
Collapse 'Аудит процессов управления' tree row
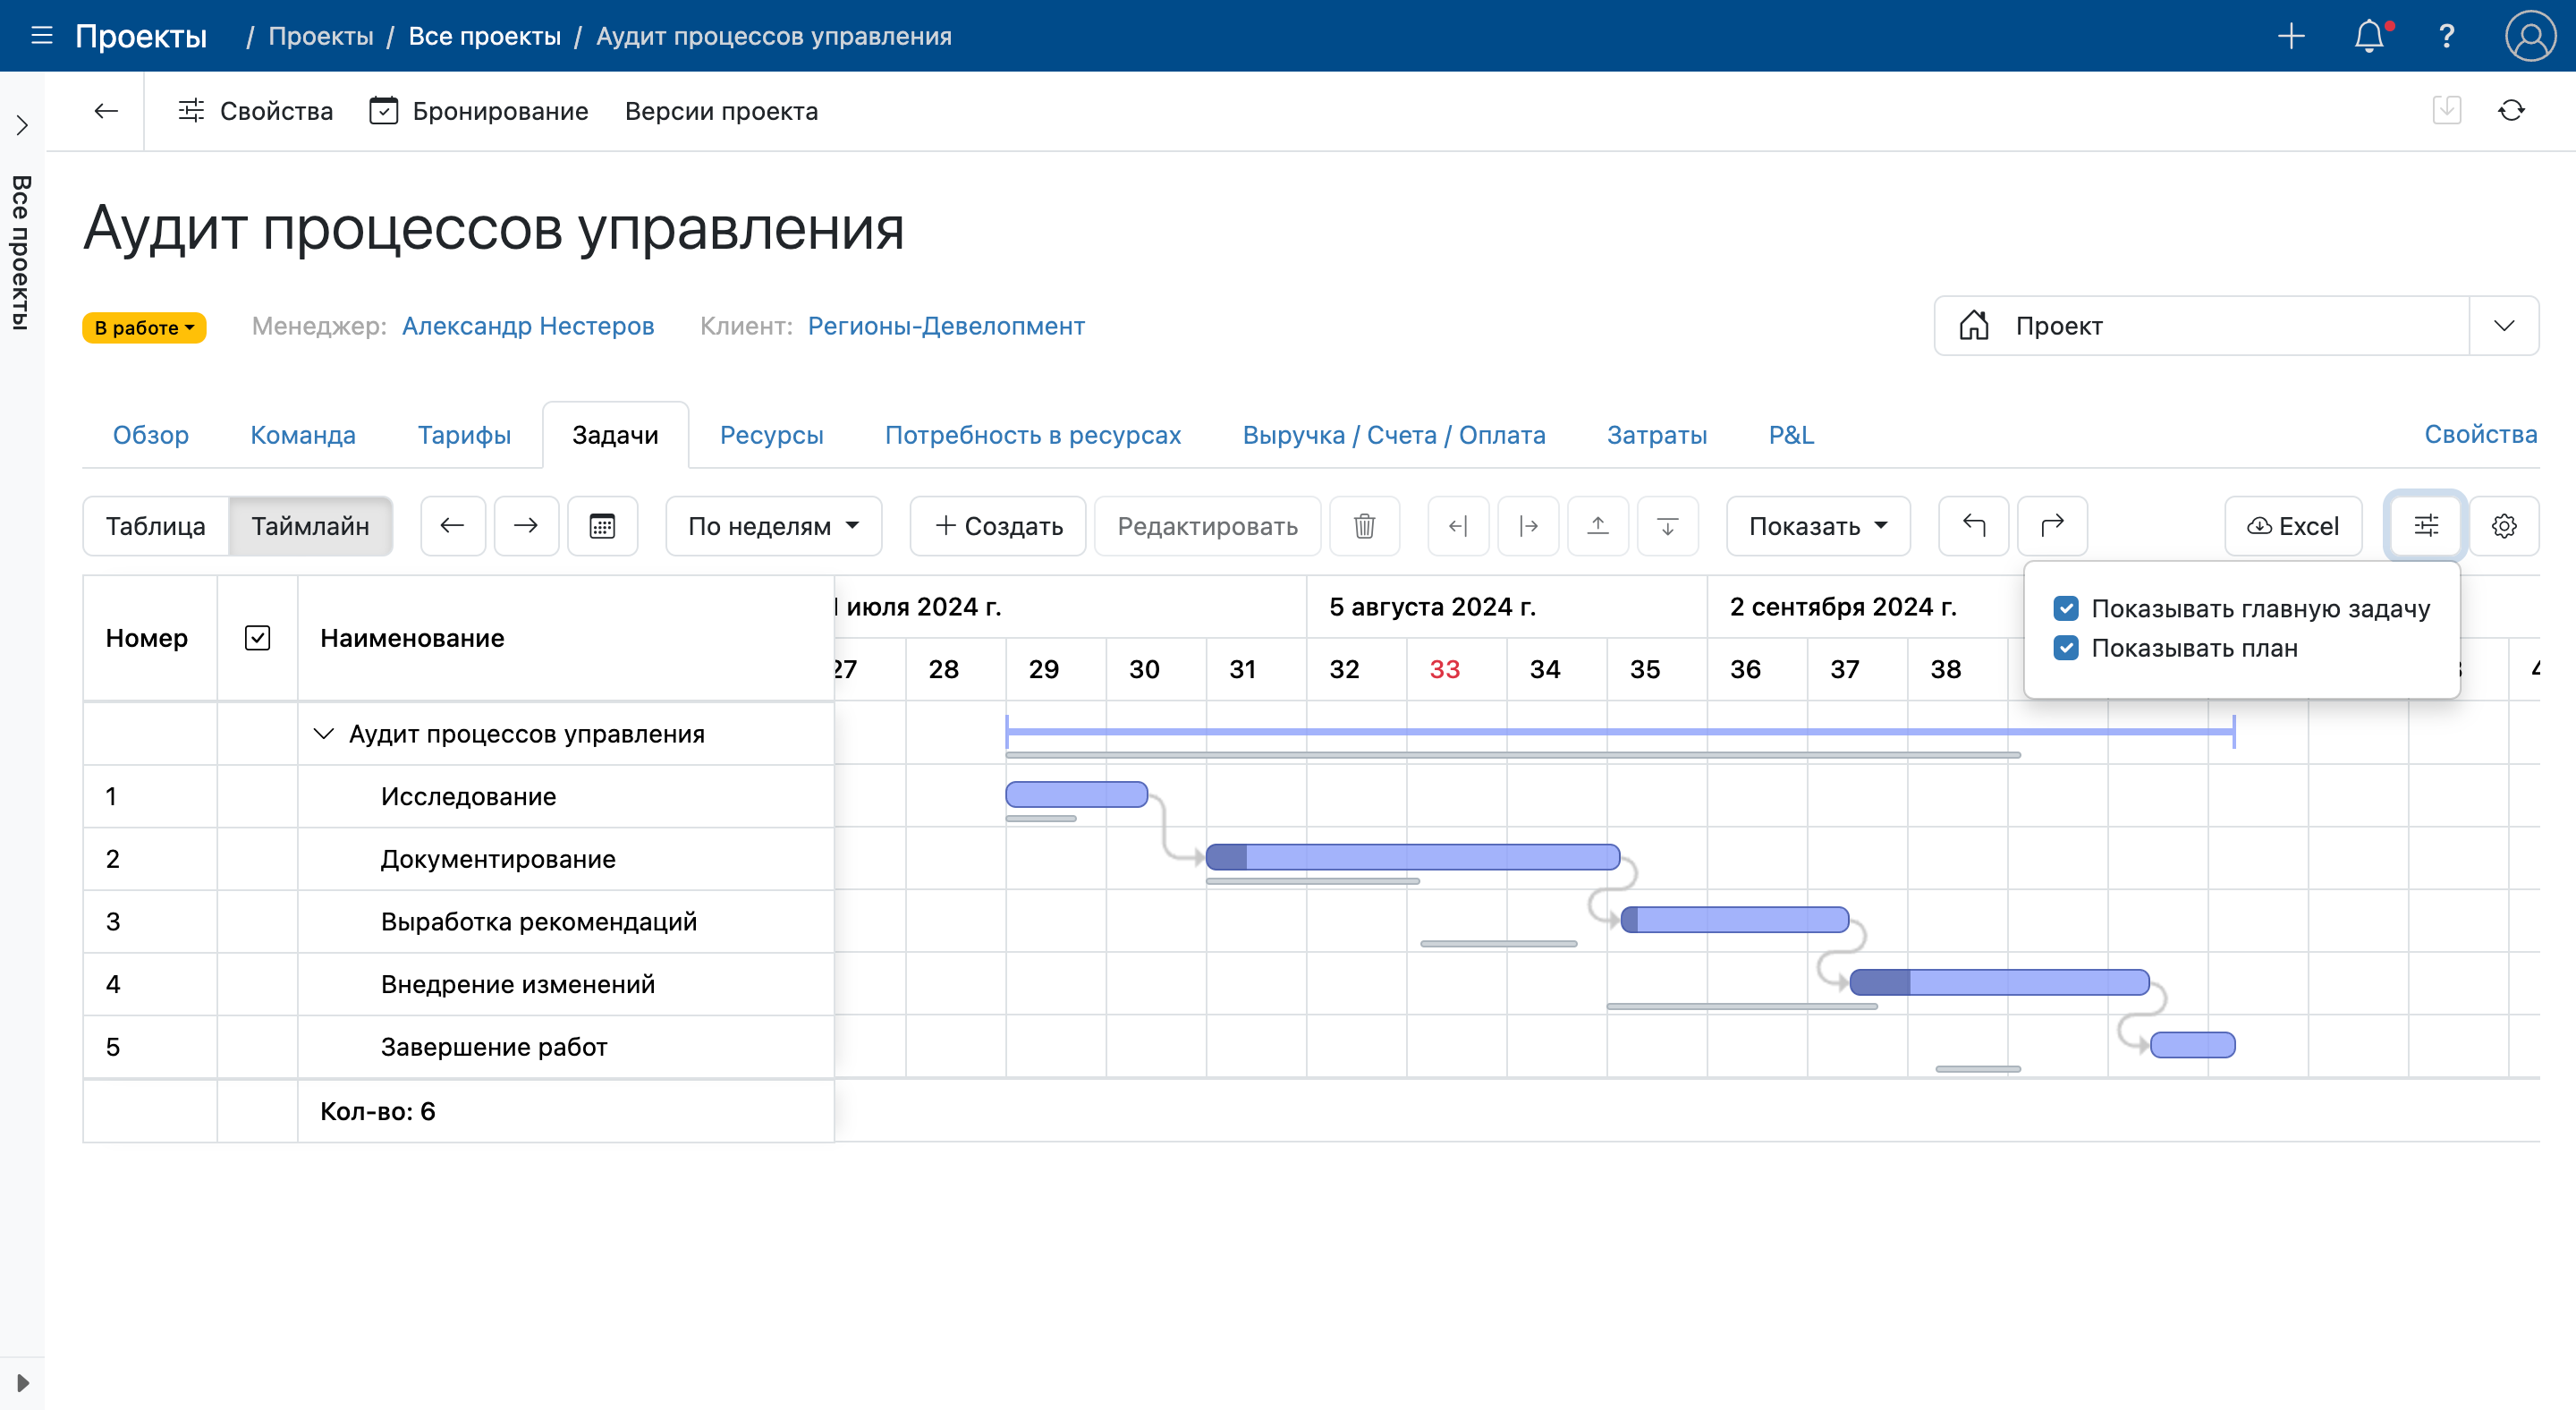[323, 734]
